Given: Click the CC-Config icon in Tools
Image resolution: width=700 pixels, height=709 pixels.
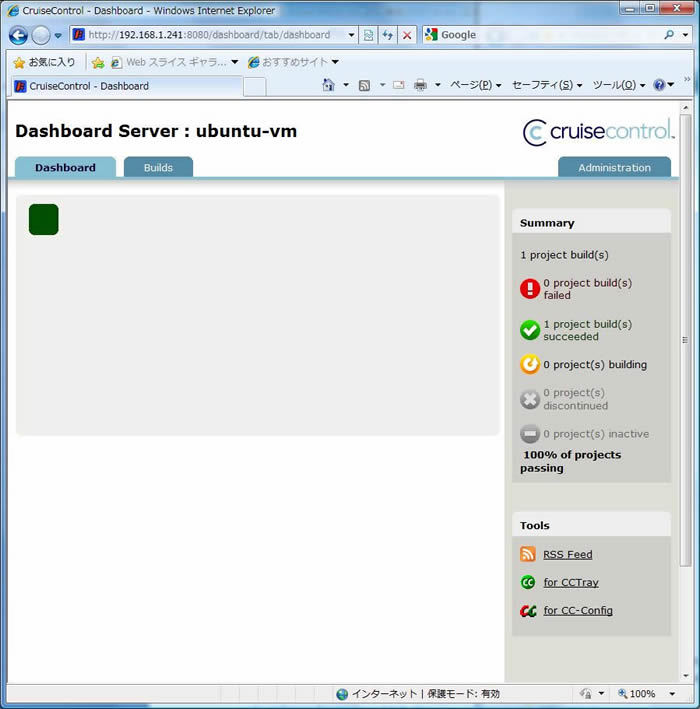Looking at the screenshot, I should coord(528,610).
